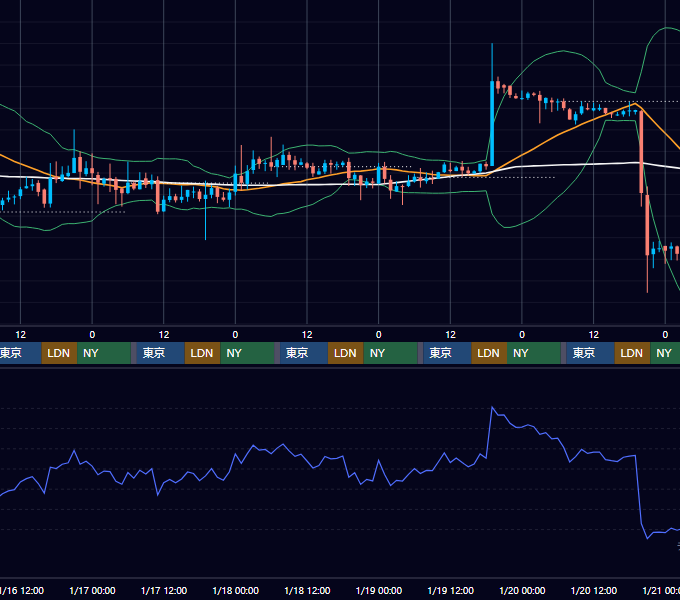The height and width of the screenshot is (600, 680).
Task: Click the 1/19 12:00 date label
Action: [451, 590]
